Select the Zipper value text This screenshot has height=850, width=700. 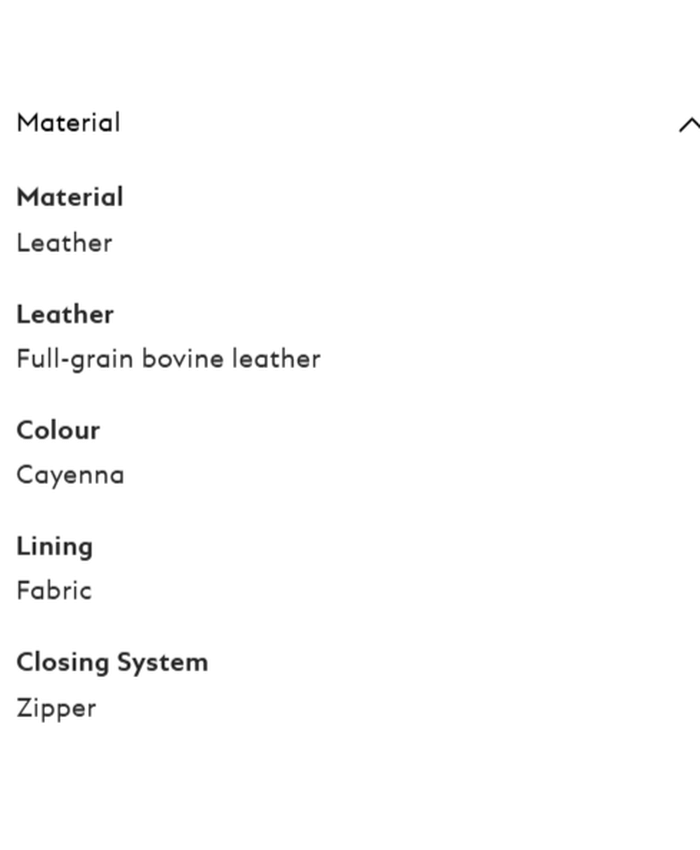(x=56, y=708)
